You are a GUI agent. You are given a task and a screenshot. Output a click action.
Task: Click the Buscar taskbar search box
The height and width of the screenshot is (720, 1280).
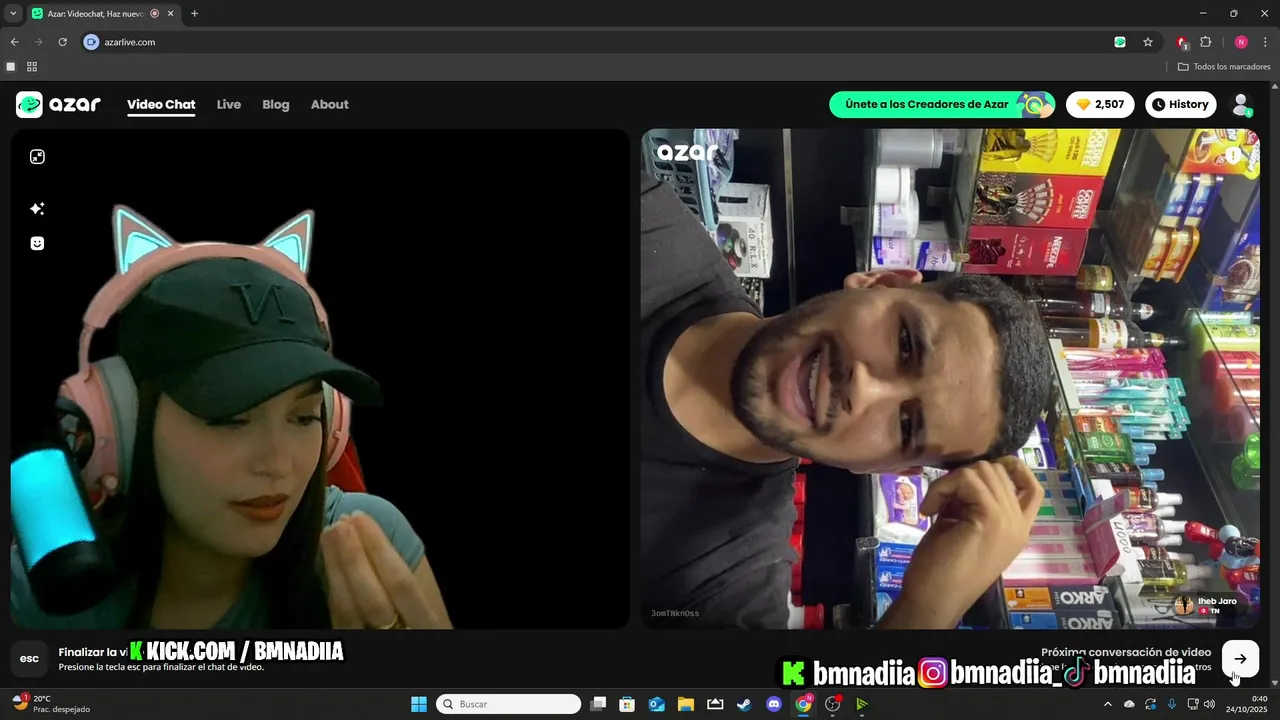coord(509,704)
